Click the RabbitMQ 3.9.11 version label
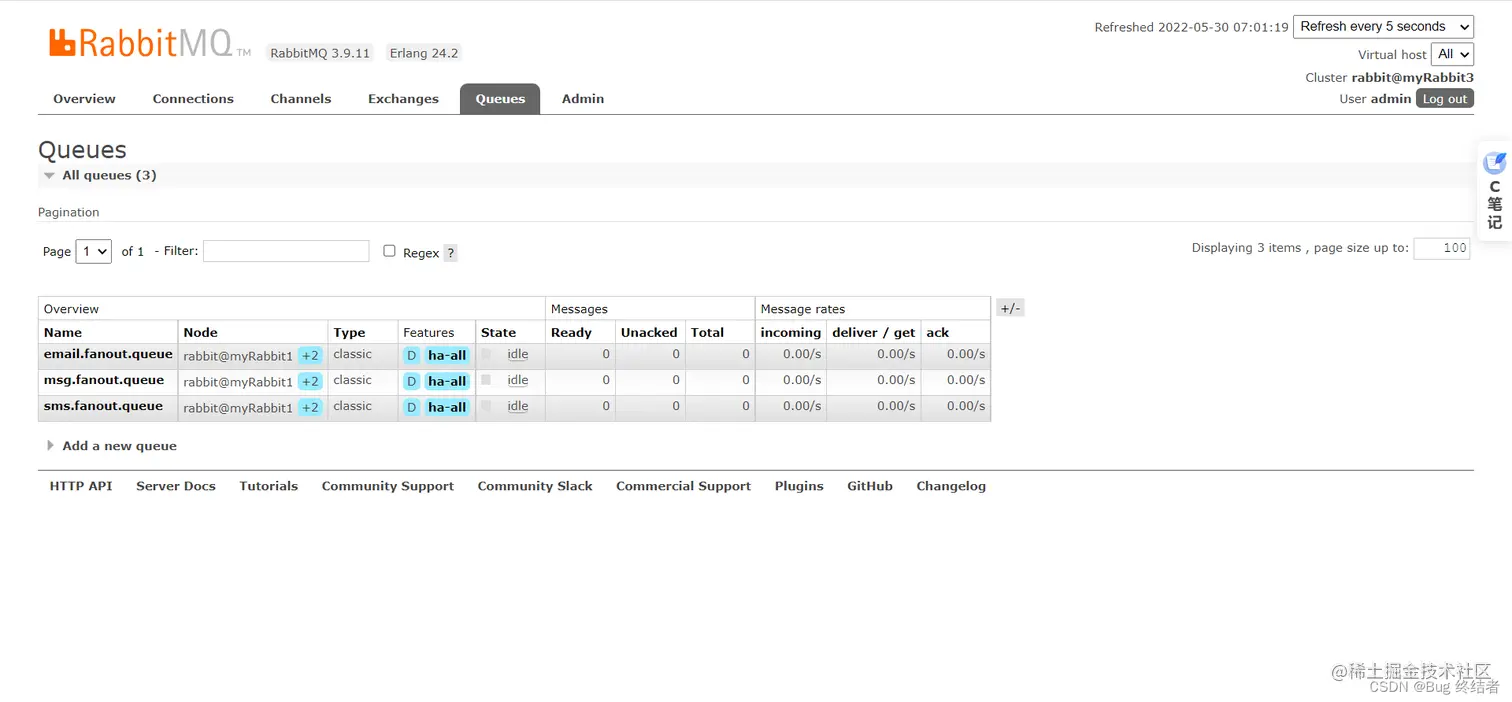 pos(320,53)
